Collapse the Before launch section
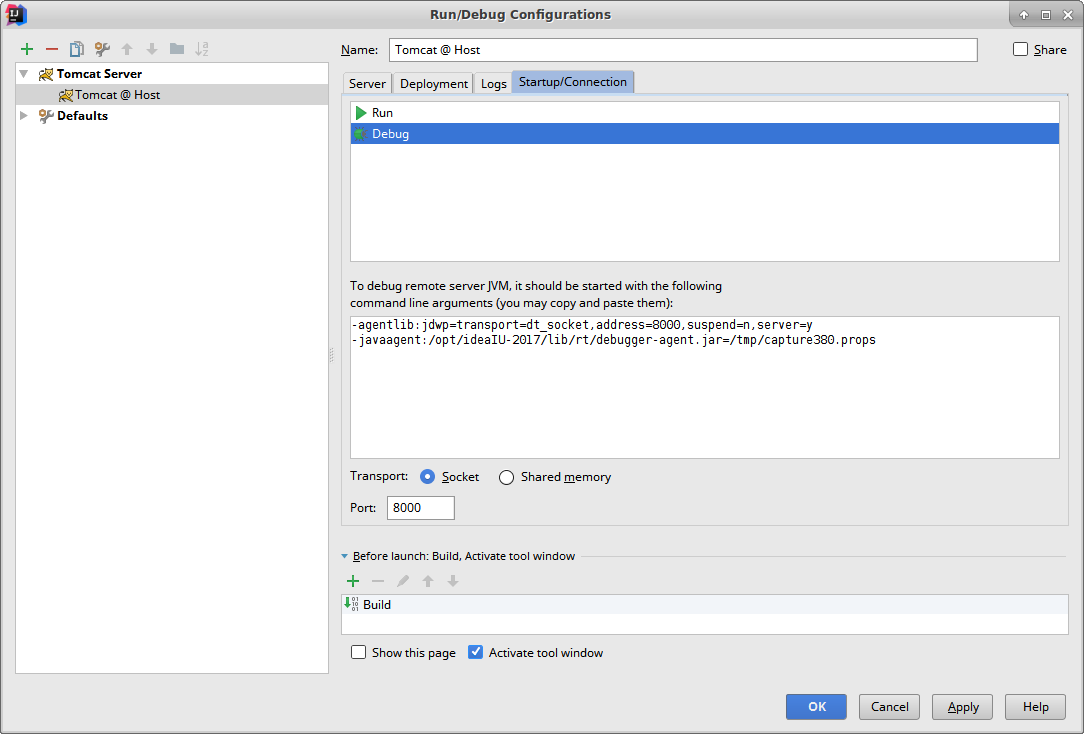 [x=345, y=556]
